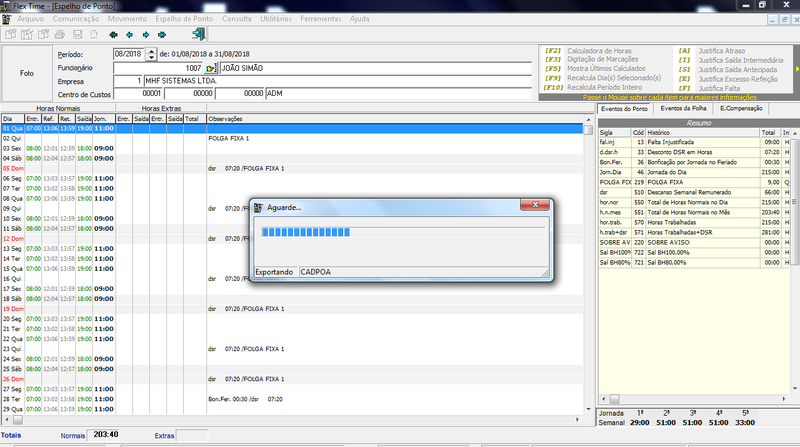Increase the Período spinner value

[151, 51]
